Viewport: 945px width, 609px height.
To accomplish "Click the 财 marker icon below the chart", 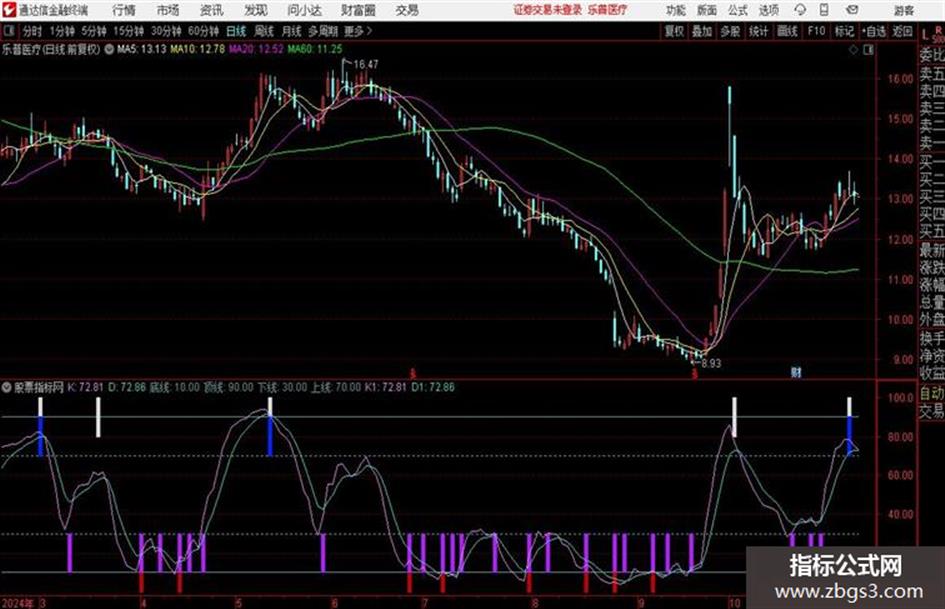I will 796,372.
